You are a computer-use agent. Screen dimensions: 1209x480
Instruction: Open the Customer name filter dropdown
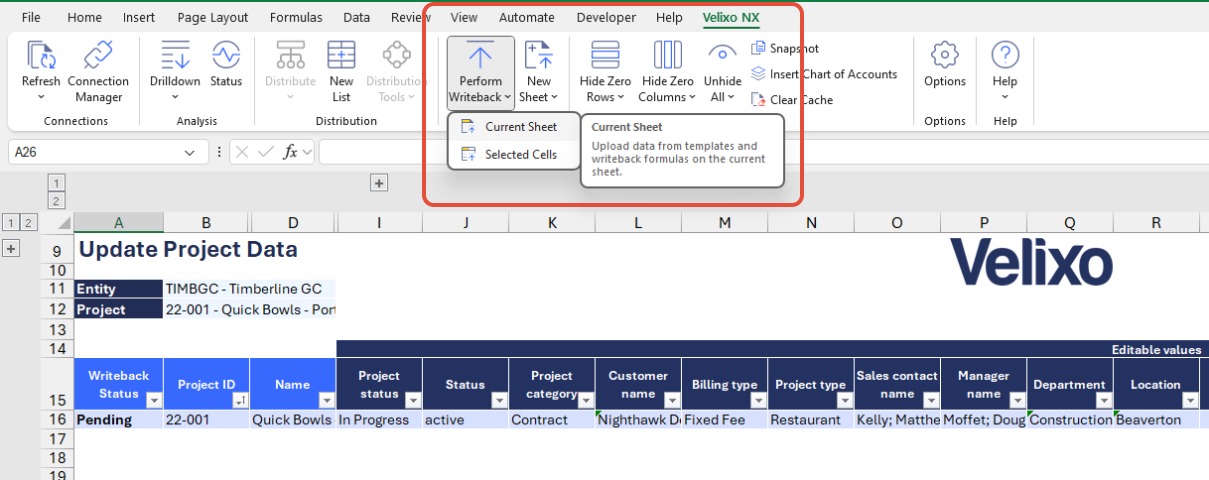point(672,400)
